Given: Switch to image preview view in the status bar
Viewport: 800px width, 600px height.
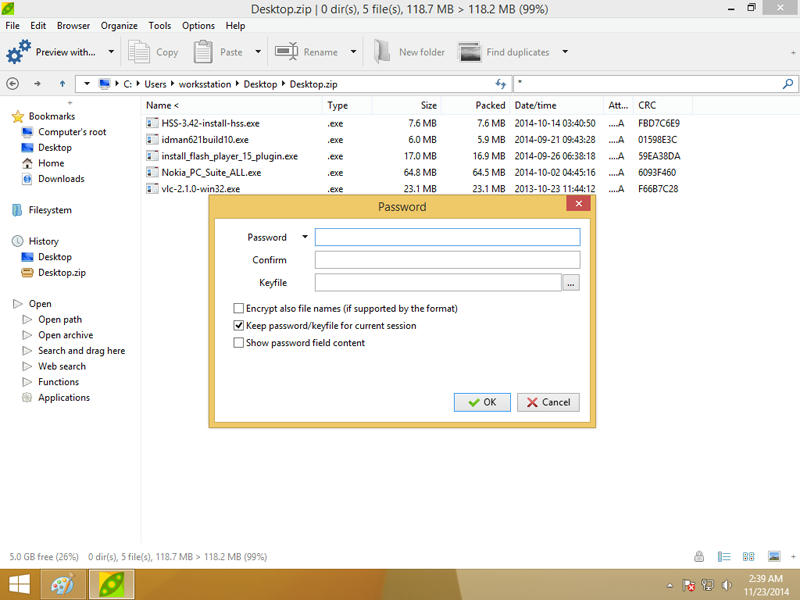Looking at the screenshot, I should tap(774, 557).
